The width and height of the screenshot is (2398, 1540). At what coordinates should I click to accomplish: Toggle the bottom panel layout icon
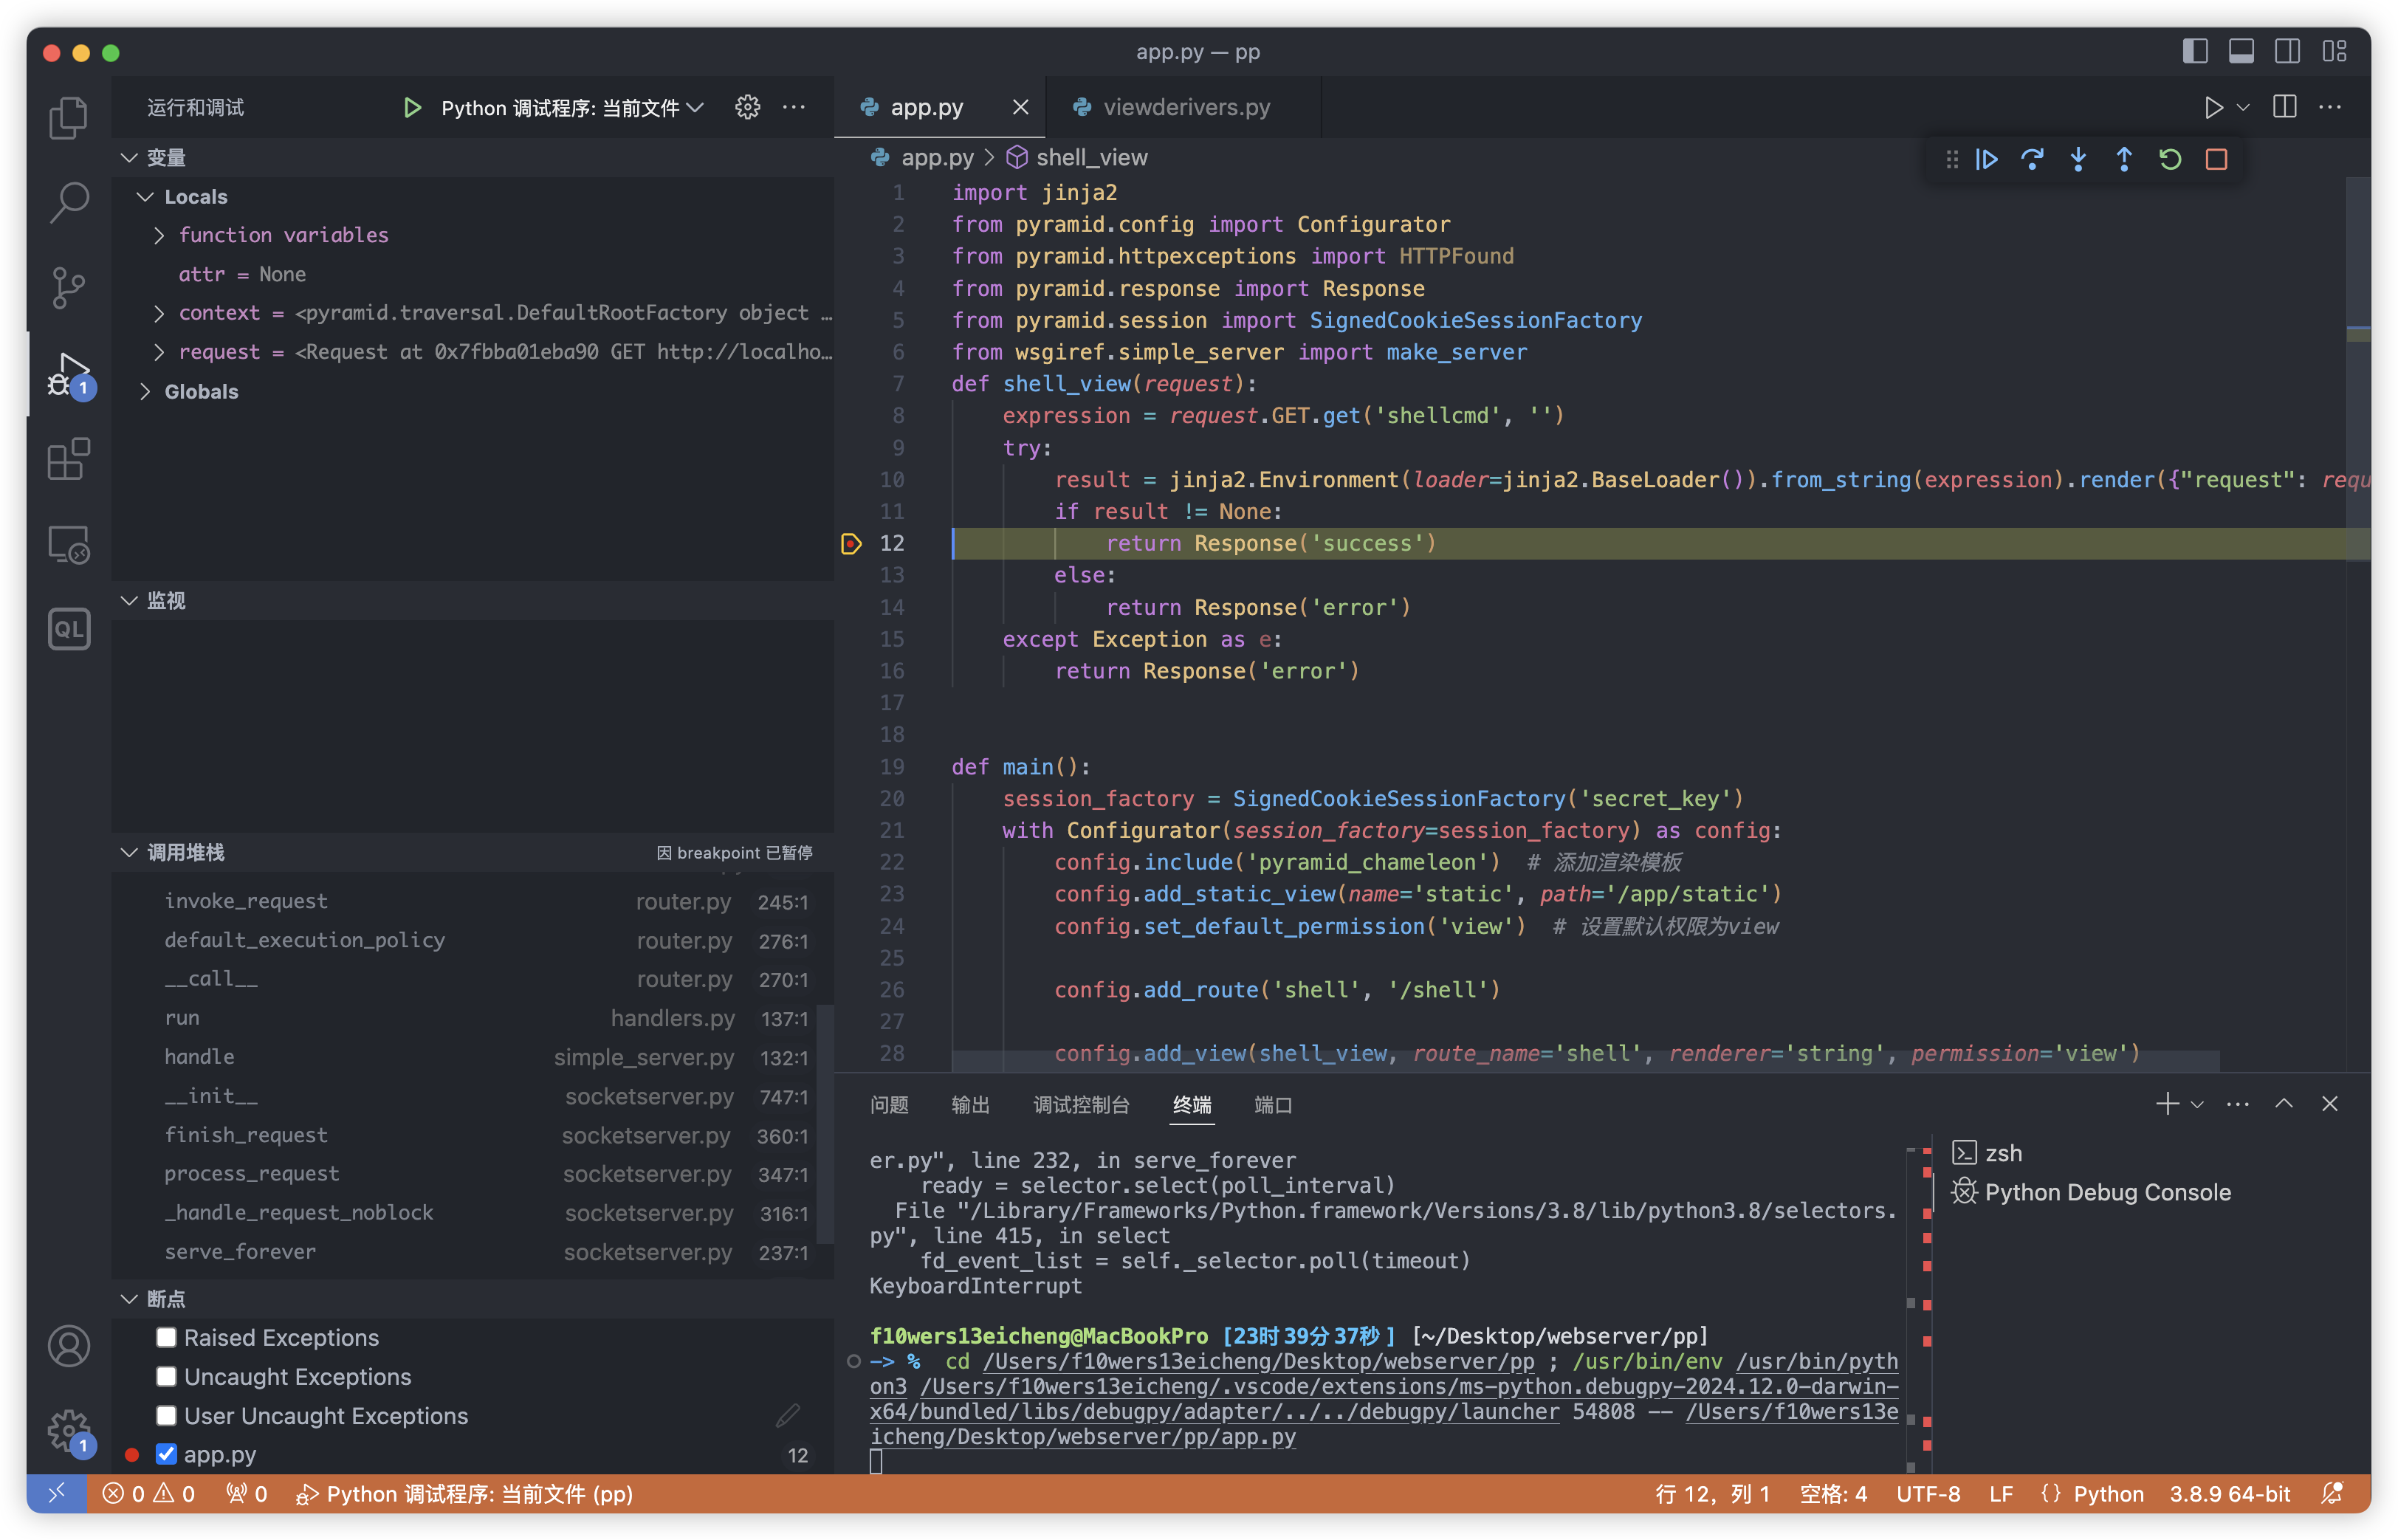(2241, 51)
